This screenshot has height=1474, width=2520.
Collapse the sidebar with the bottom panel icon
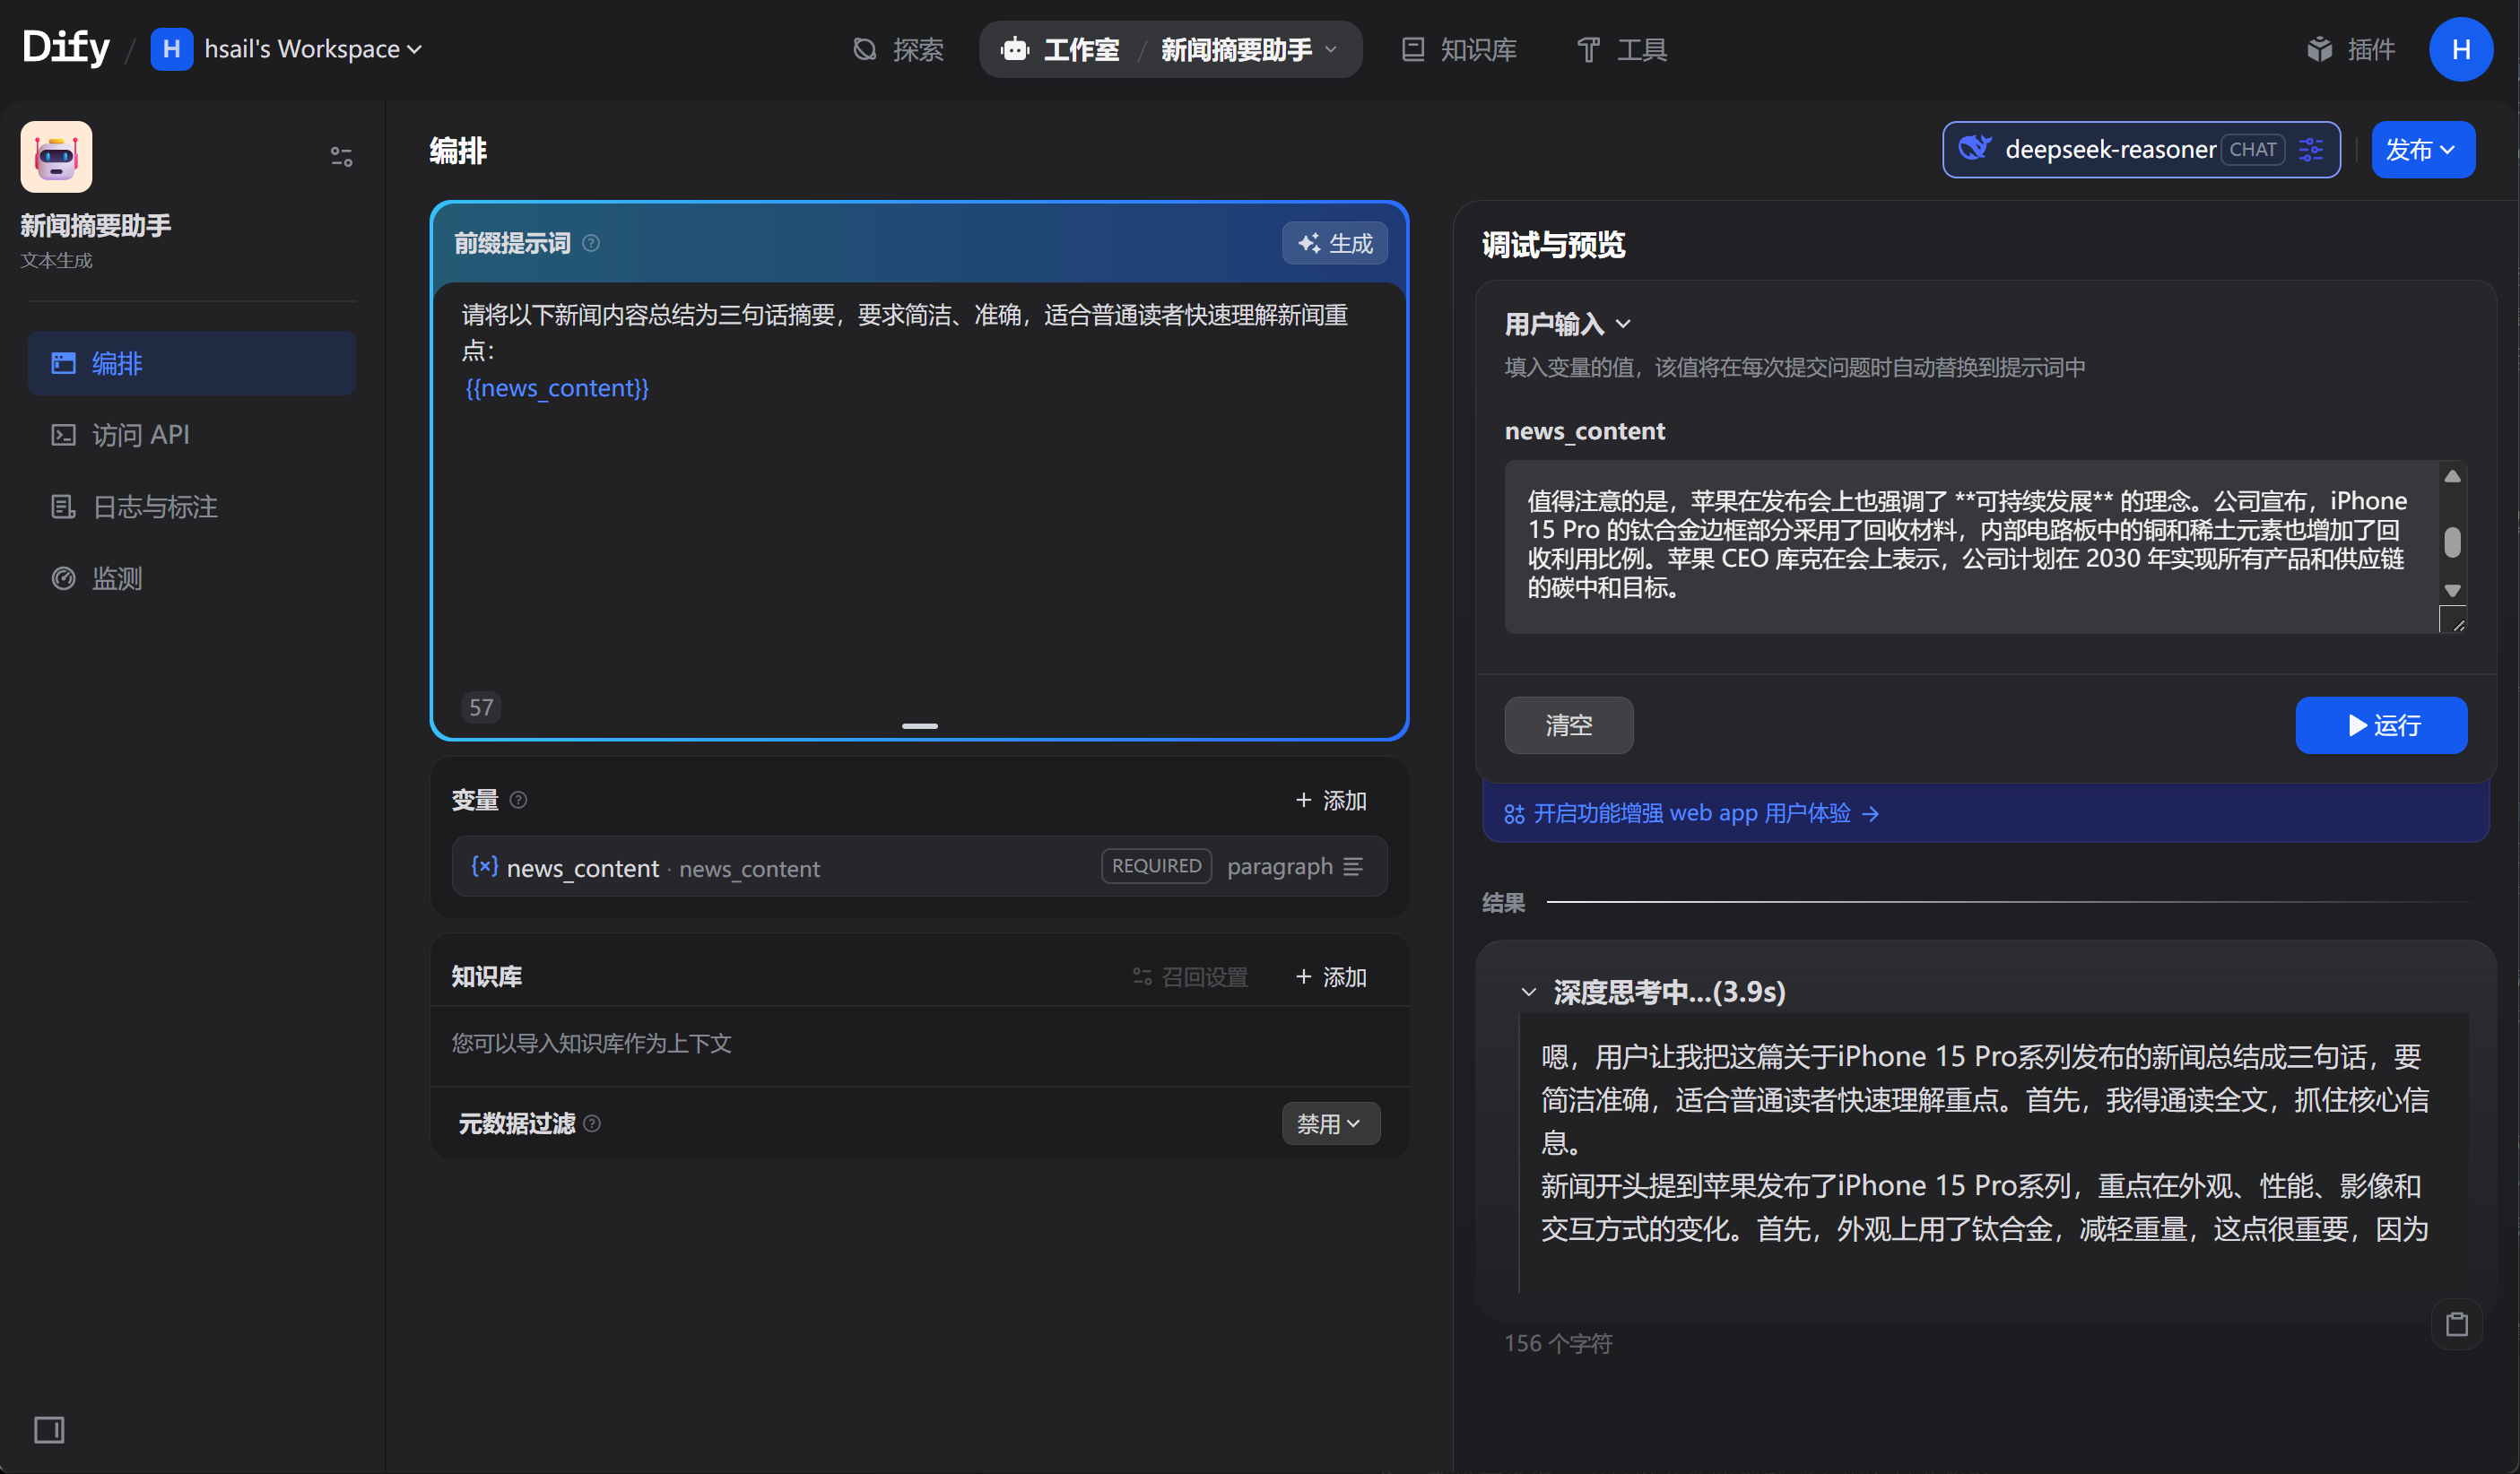(49, 1430)
